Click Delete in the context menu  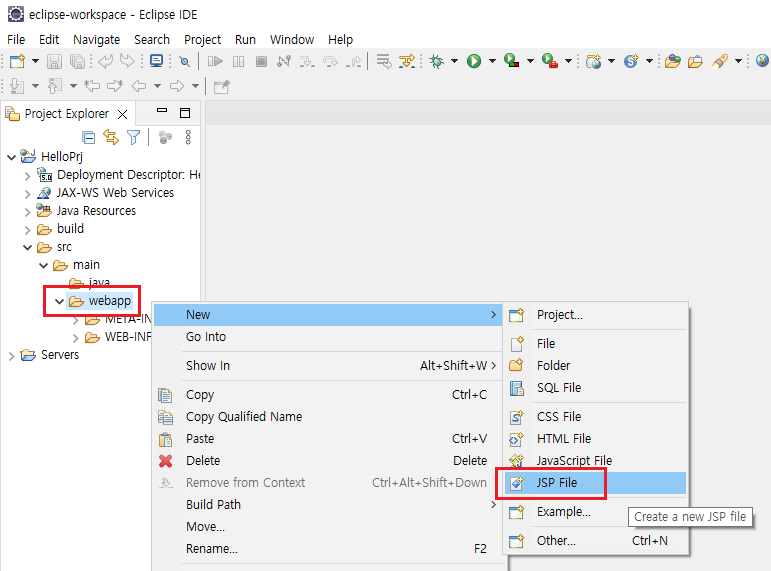tap(203, 461)
